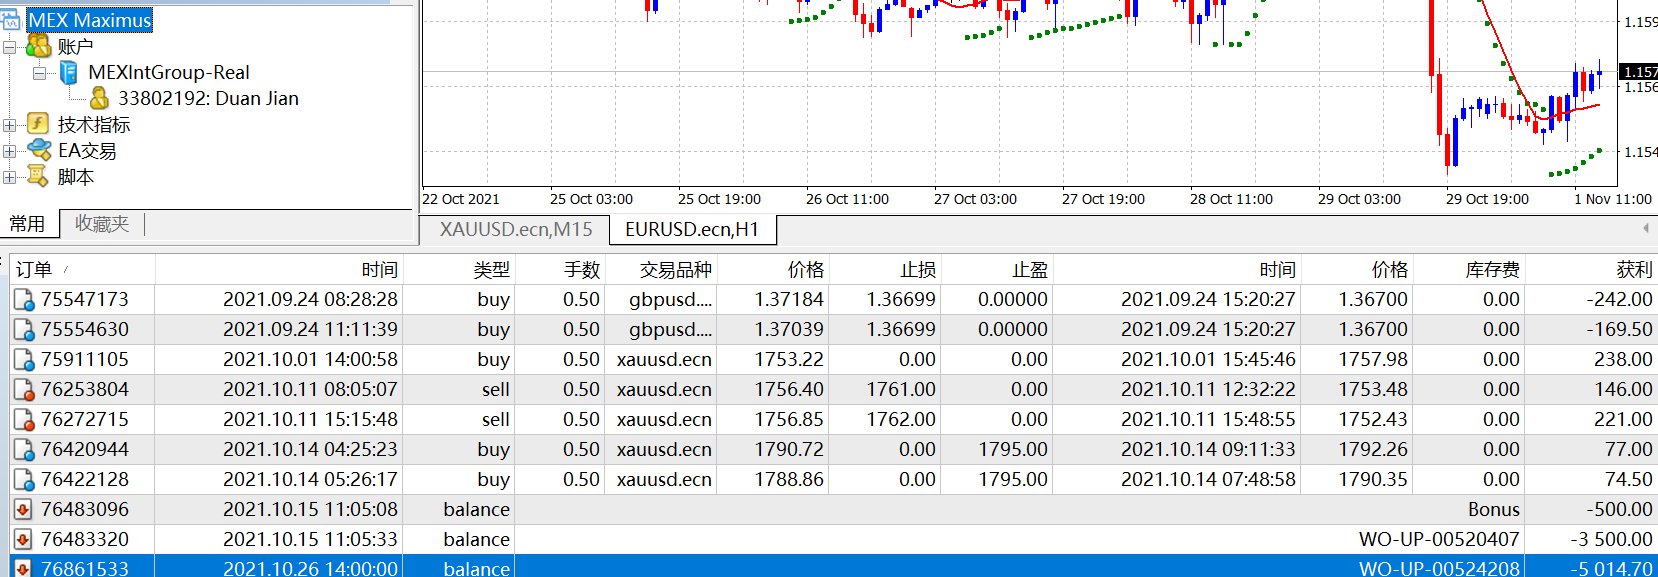Select account 33802192: Duan Jian
Image resolution: width=1658 pixels, height=577 pixels.
(x=208, y=98)
